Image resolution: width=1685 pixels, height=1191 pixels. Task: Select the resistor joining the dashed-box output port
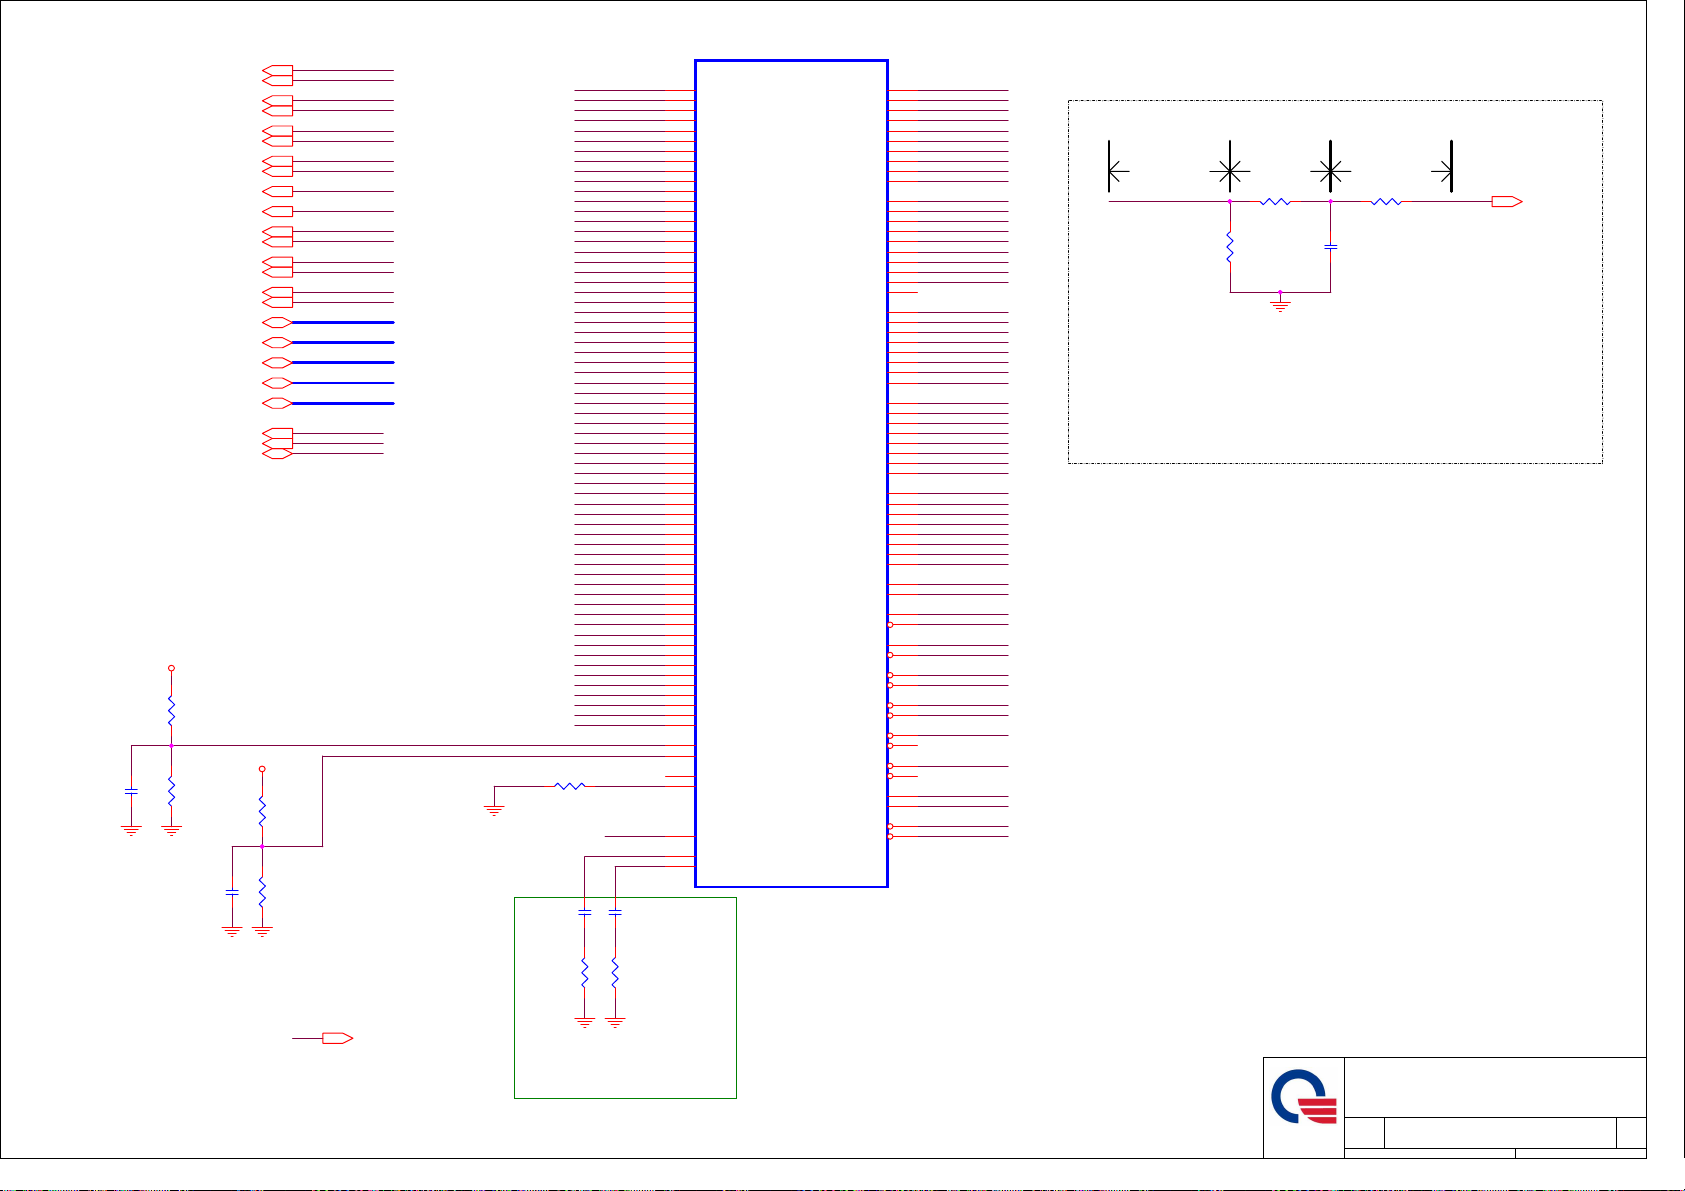(1387, 202)
